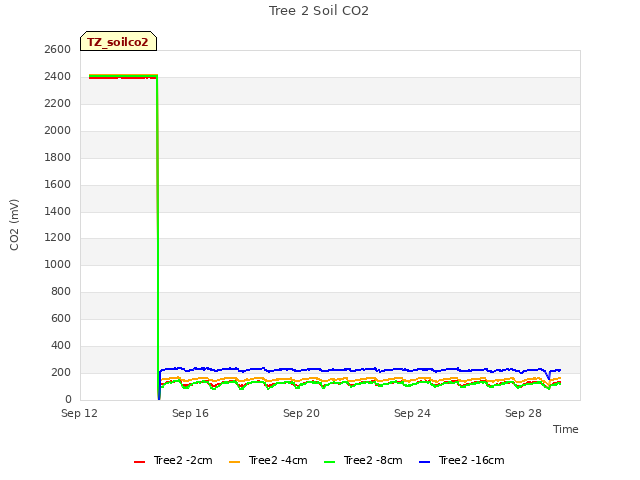Click the green Tree2 -8cm legend swatch
640x480 pixels.
point(329,462)
